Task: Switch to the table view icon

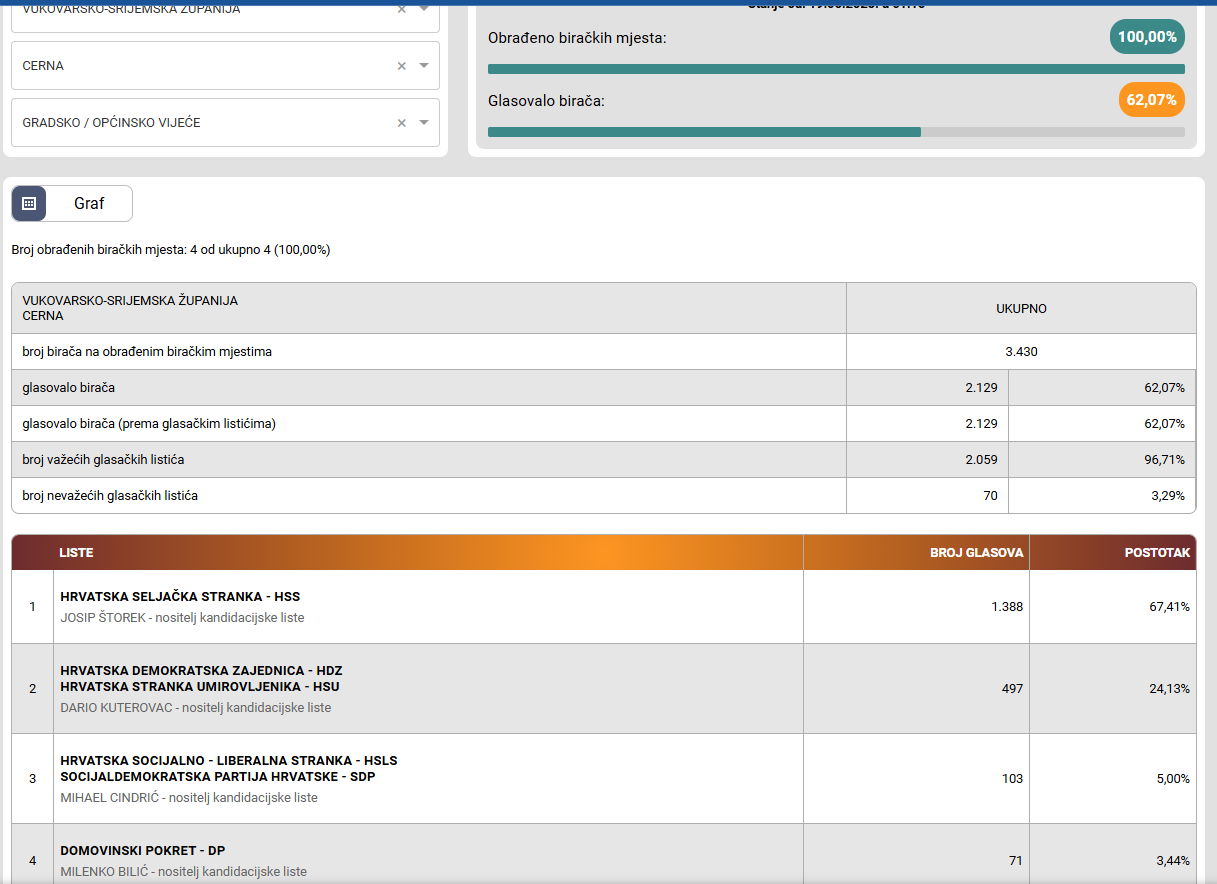Action: (29, 203)
